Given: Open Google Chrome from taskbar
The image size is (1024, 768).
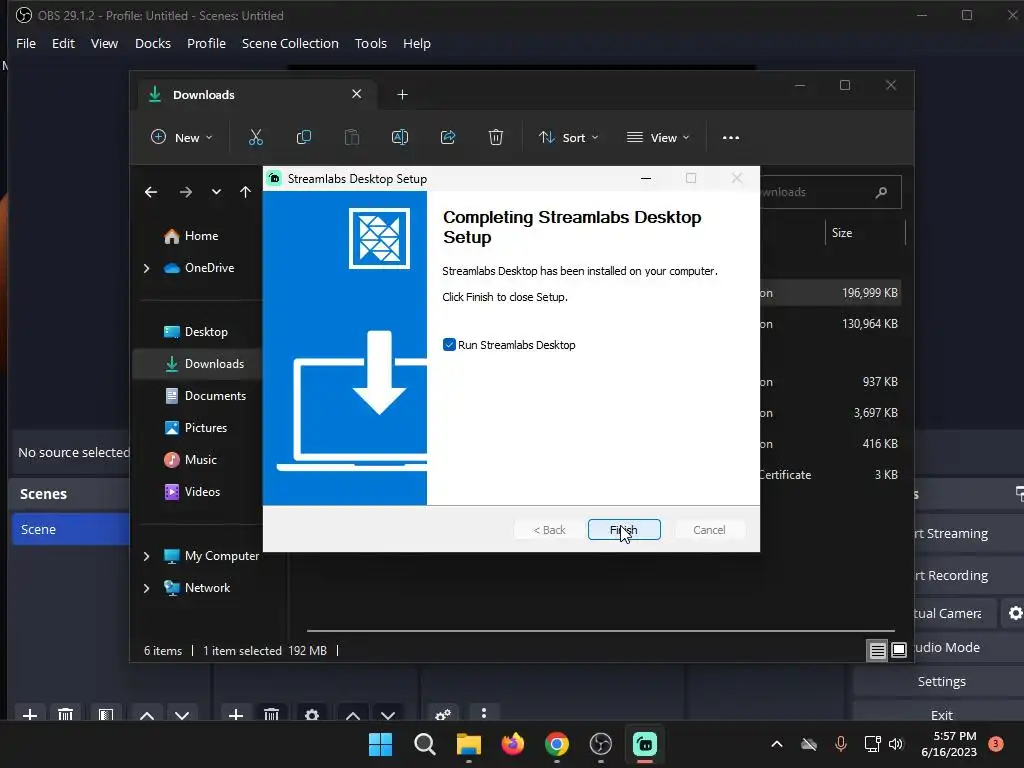Looking at the screenshot, I should 557,744.
